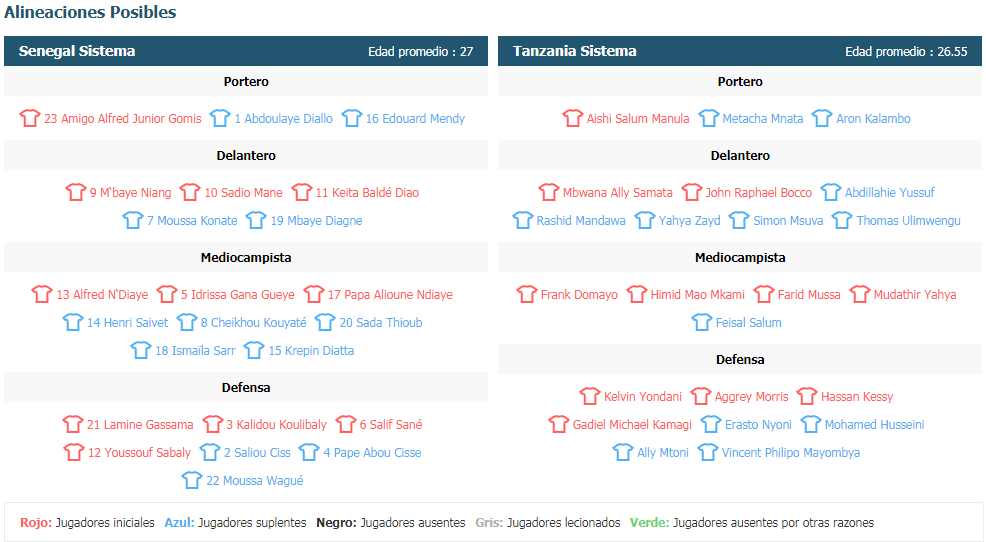Select player John Raphael Bocco
The image size is (986, 542).
click(758, 192)
